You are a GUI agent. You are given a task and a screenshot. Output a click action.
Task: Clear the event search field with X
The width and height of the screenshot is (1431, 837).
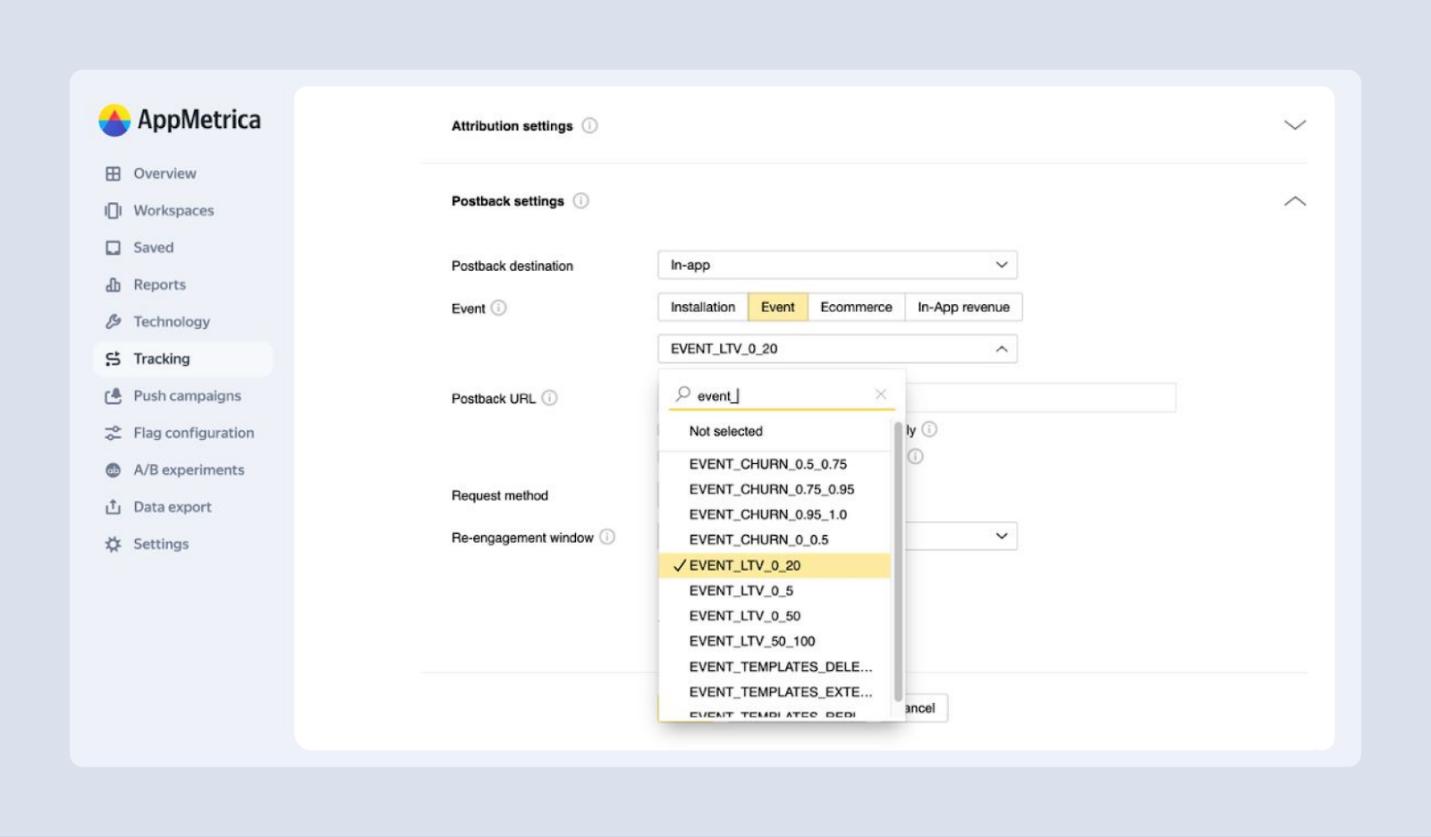tap(880, 395)
